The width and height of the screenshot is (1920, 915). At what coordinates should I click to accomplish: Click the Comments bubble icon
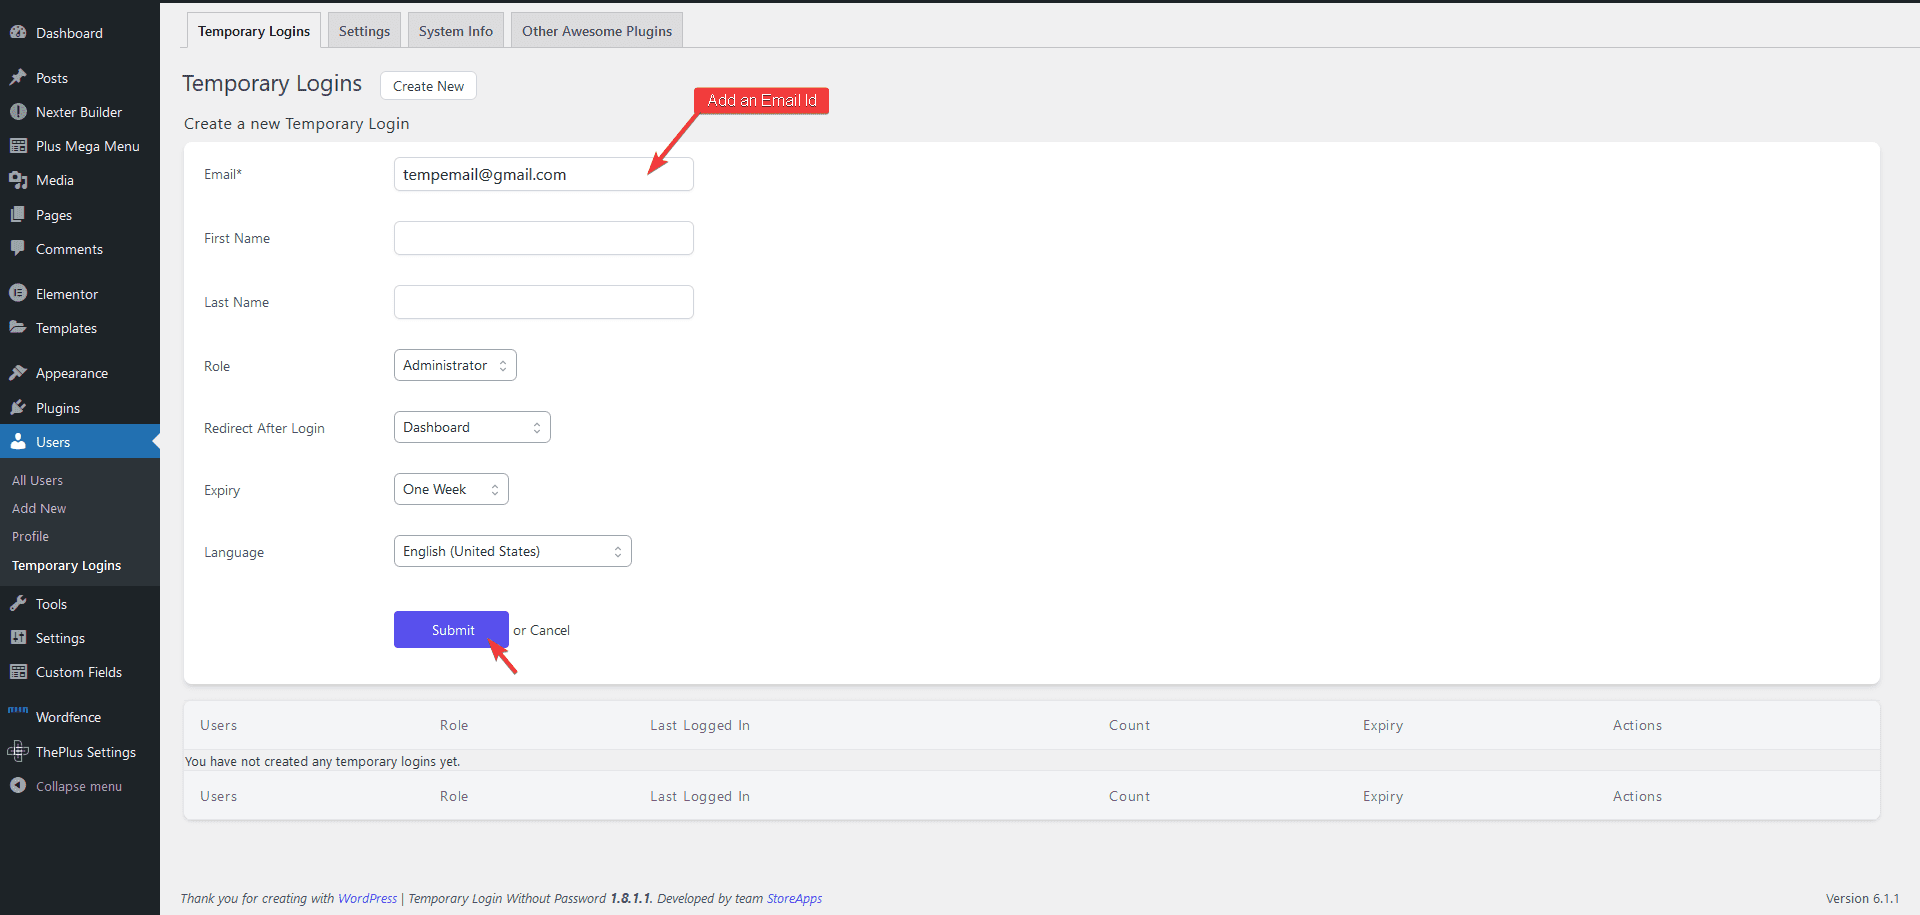[18, 249]
